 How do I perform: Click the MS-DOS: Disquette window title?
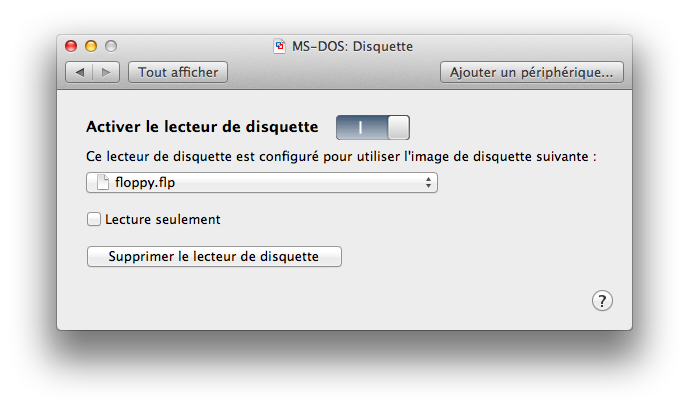(x=352, y=46)
